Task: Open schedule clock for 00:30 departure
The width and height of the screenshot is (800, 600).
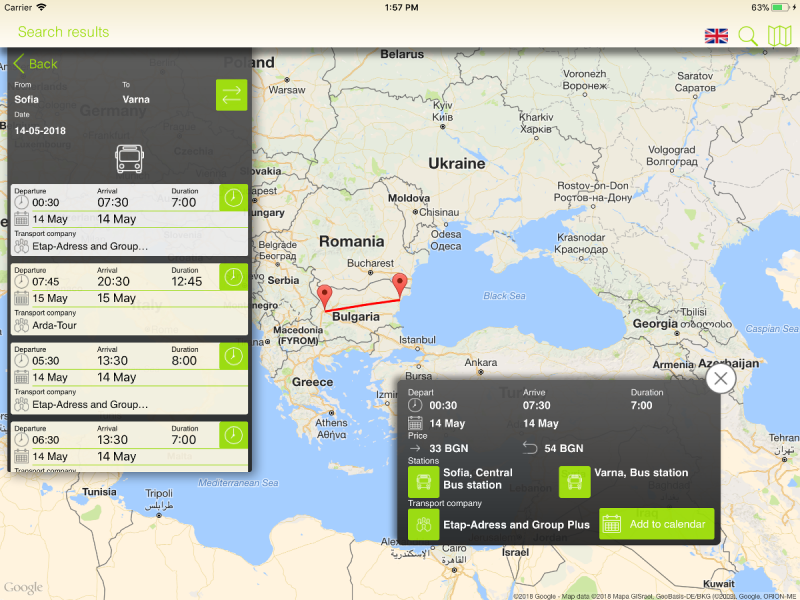Action: (234, 197)
